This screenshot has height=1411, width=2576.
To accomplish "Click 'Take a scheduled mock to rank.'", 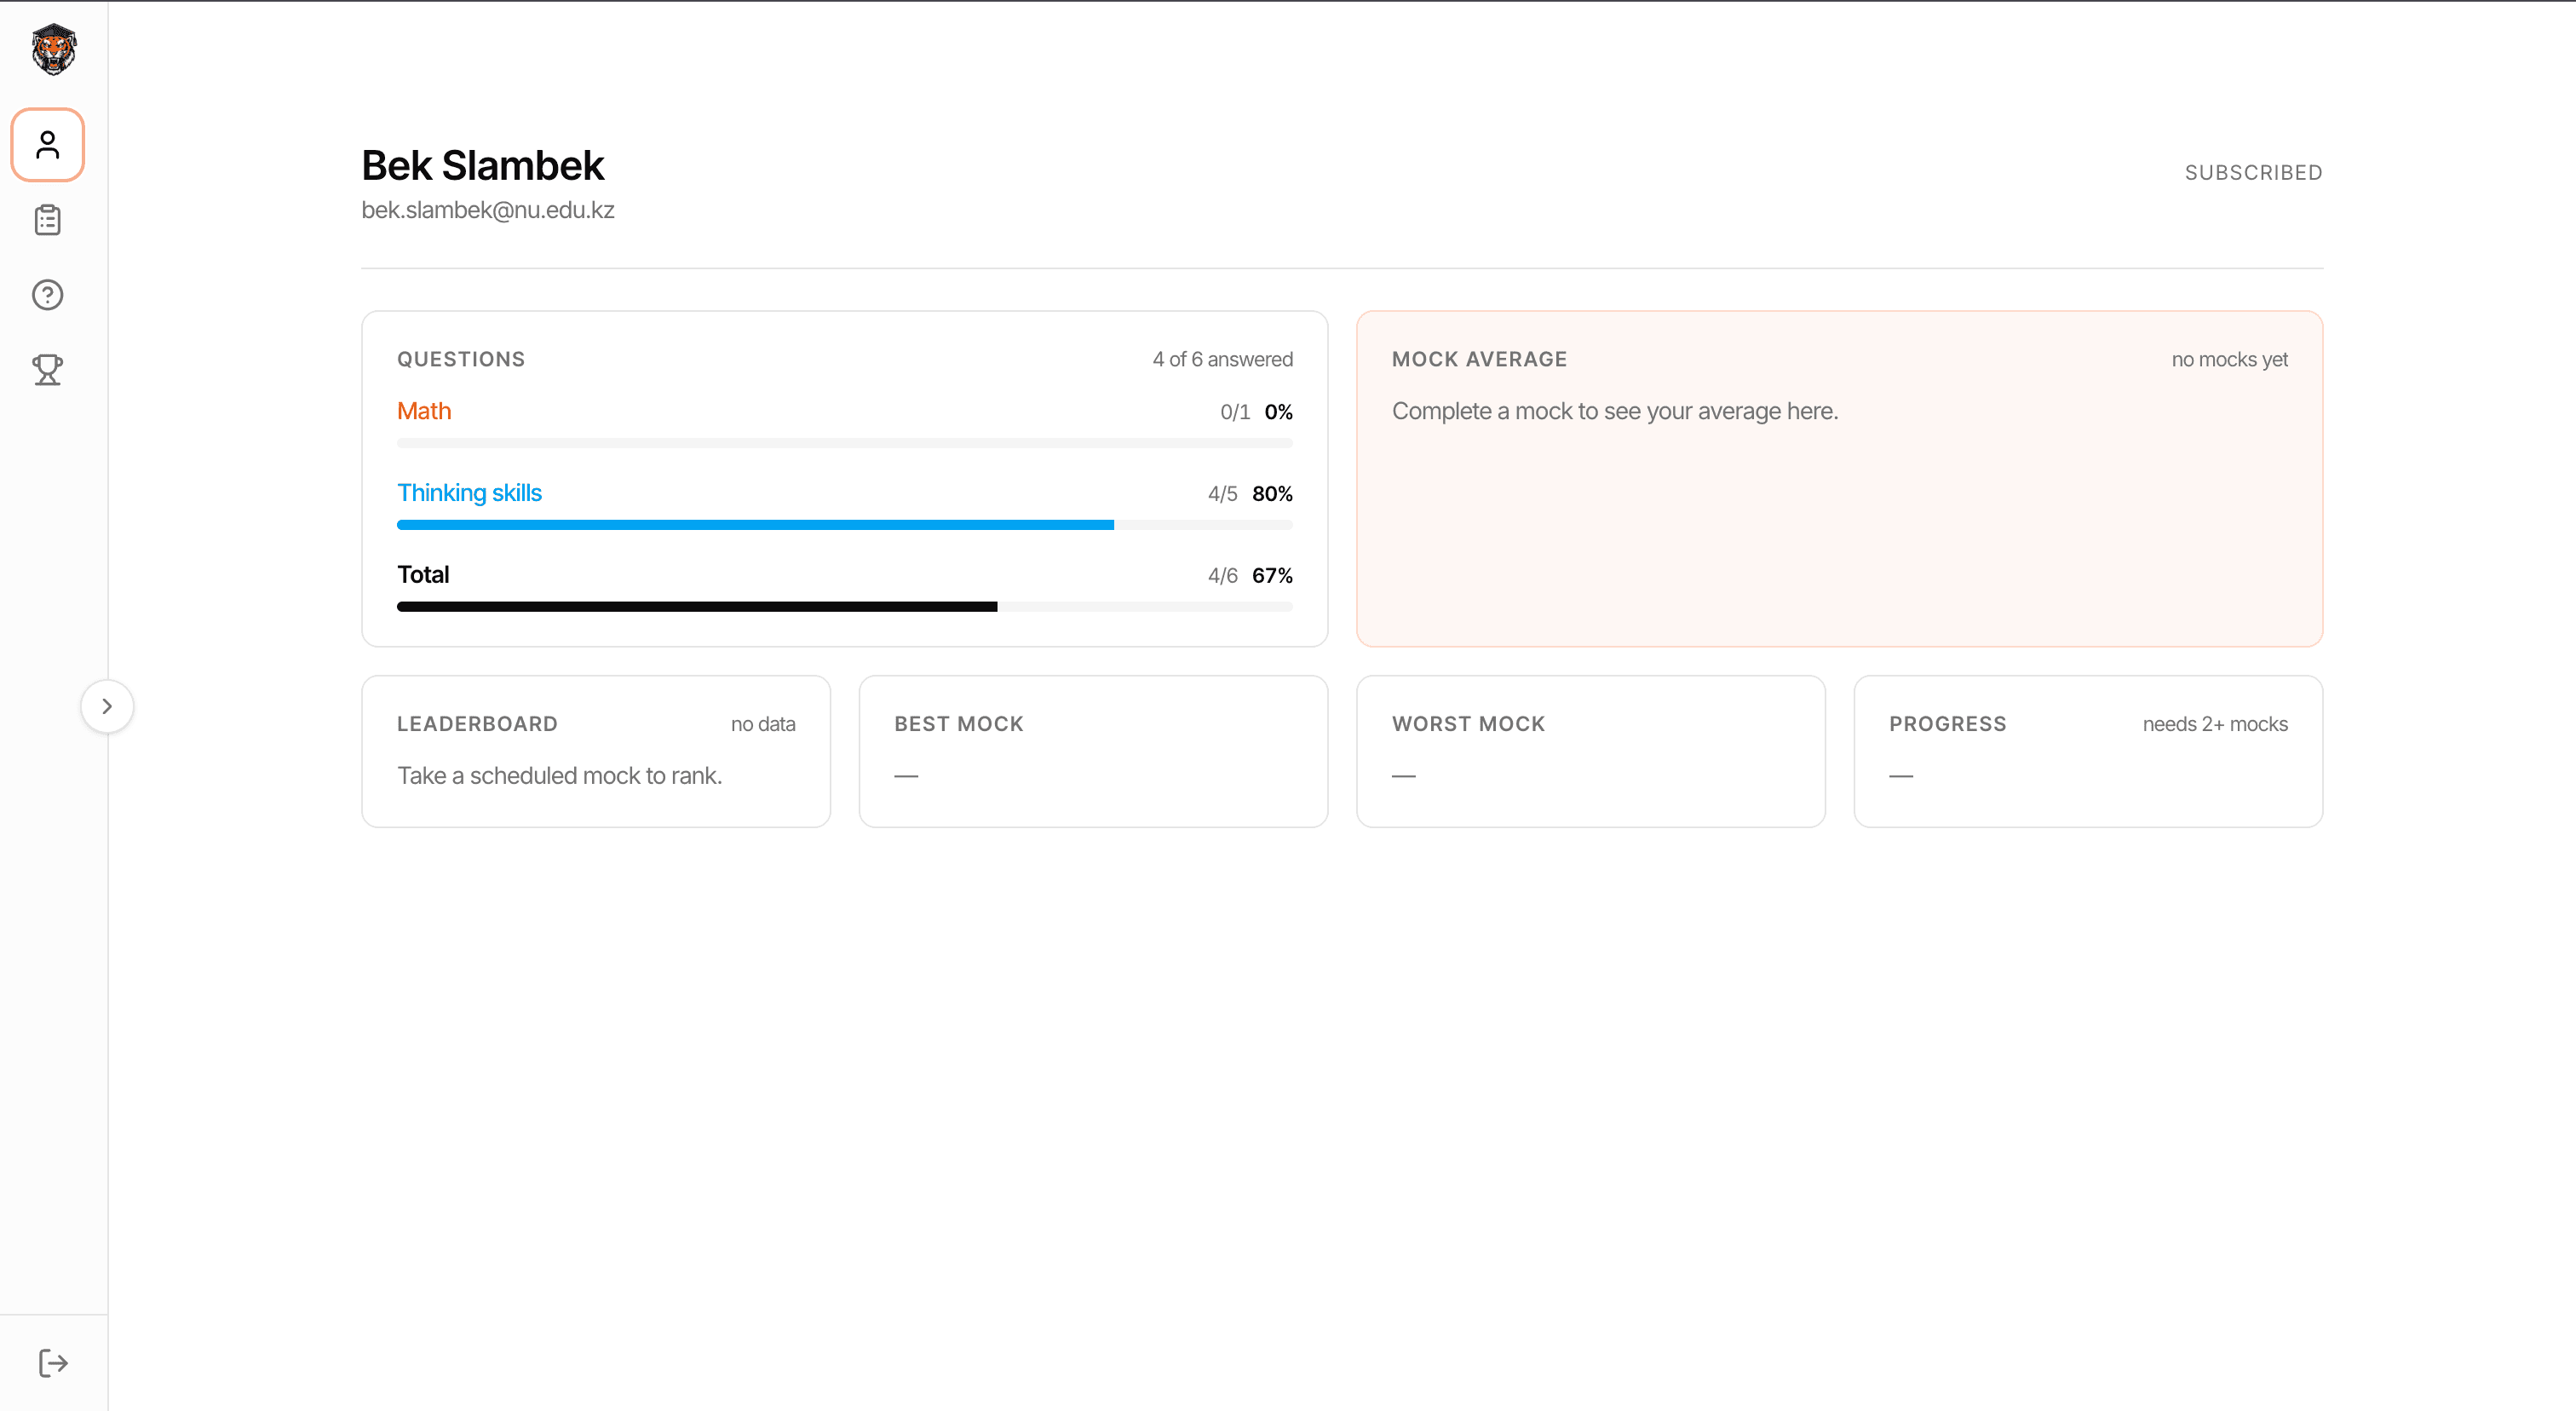I will (x=560, y=776).
